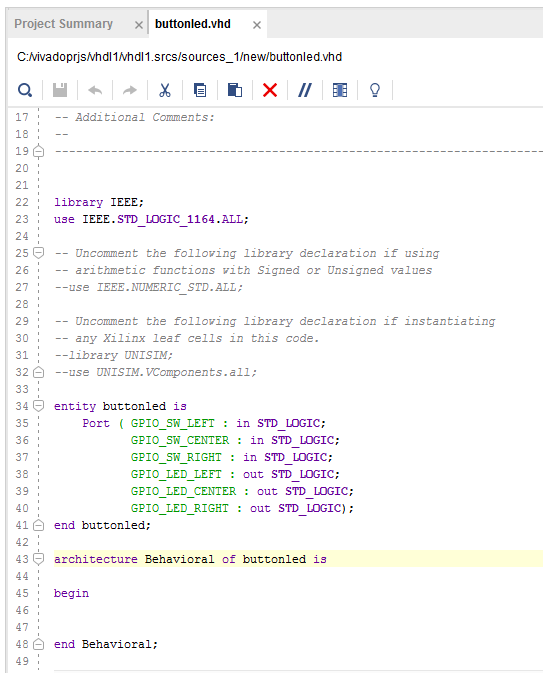The height and width of the screenshot is (673, 543).
Task: Click on 'library IEEE;' line
Action: (x=99, y=202)
